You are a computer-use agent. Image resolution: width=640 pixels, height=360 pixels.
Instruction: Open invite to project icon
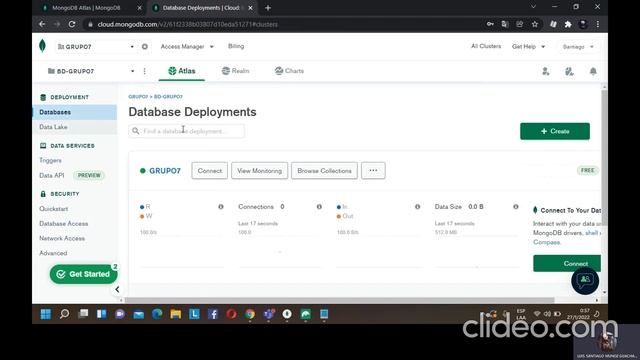coord(545,71)
